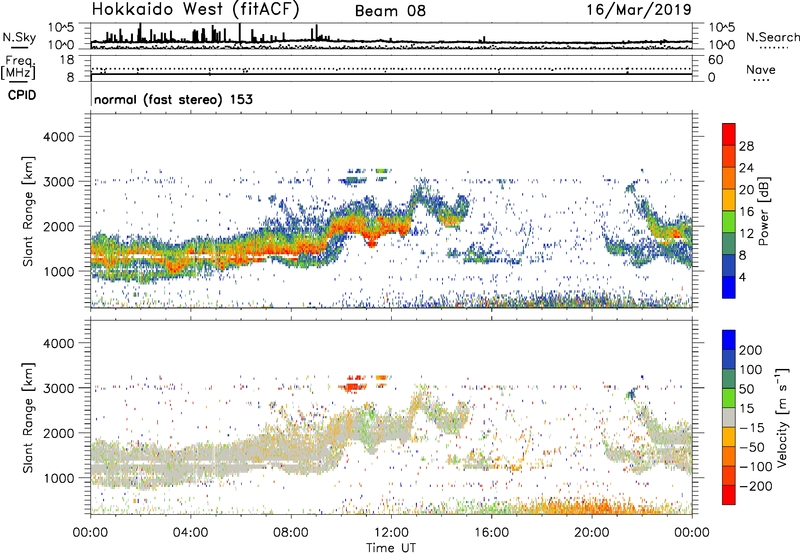Click the '16' power colorbar label

(746, 211)
